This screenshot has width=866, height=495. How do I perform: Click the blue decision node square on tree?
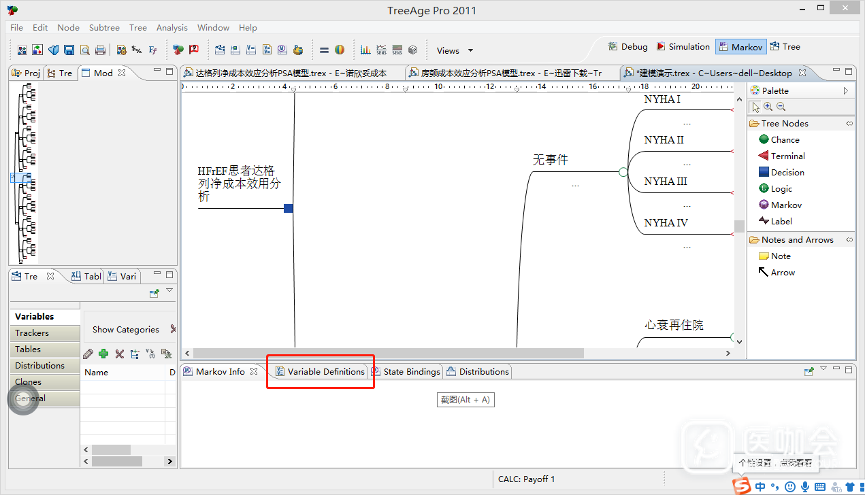[288, 208]
